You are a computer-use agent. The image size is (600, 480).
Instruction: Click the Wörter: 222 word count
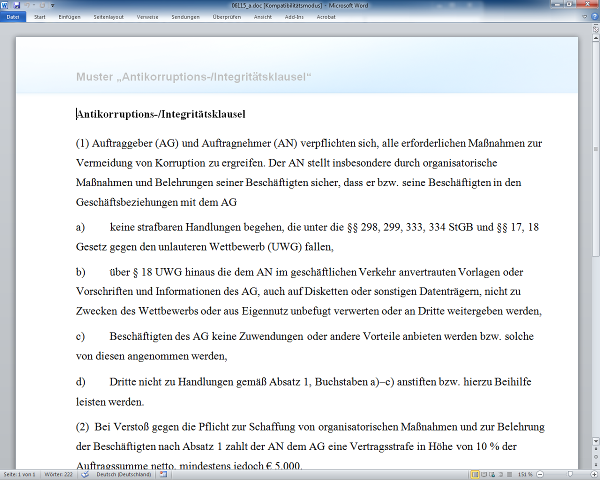(58, 472)
